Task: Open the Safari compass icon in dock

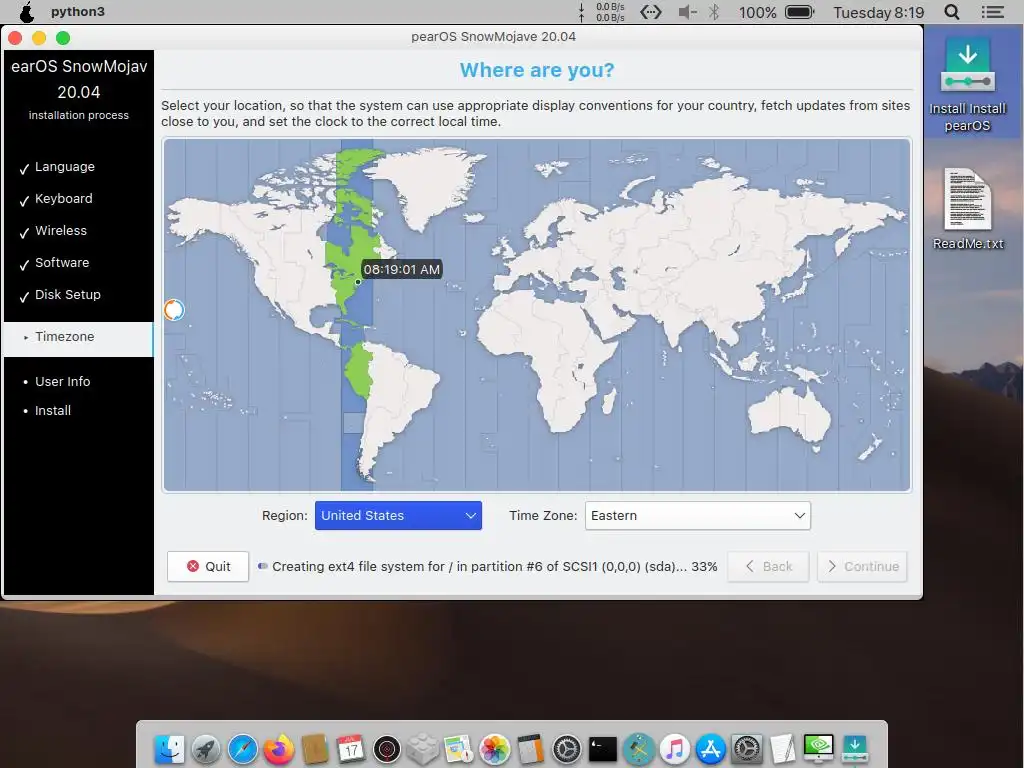Action: click(x=242, y=749)
